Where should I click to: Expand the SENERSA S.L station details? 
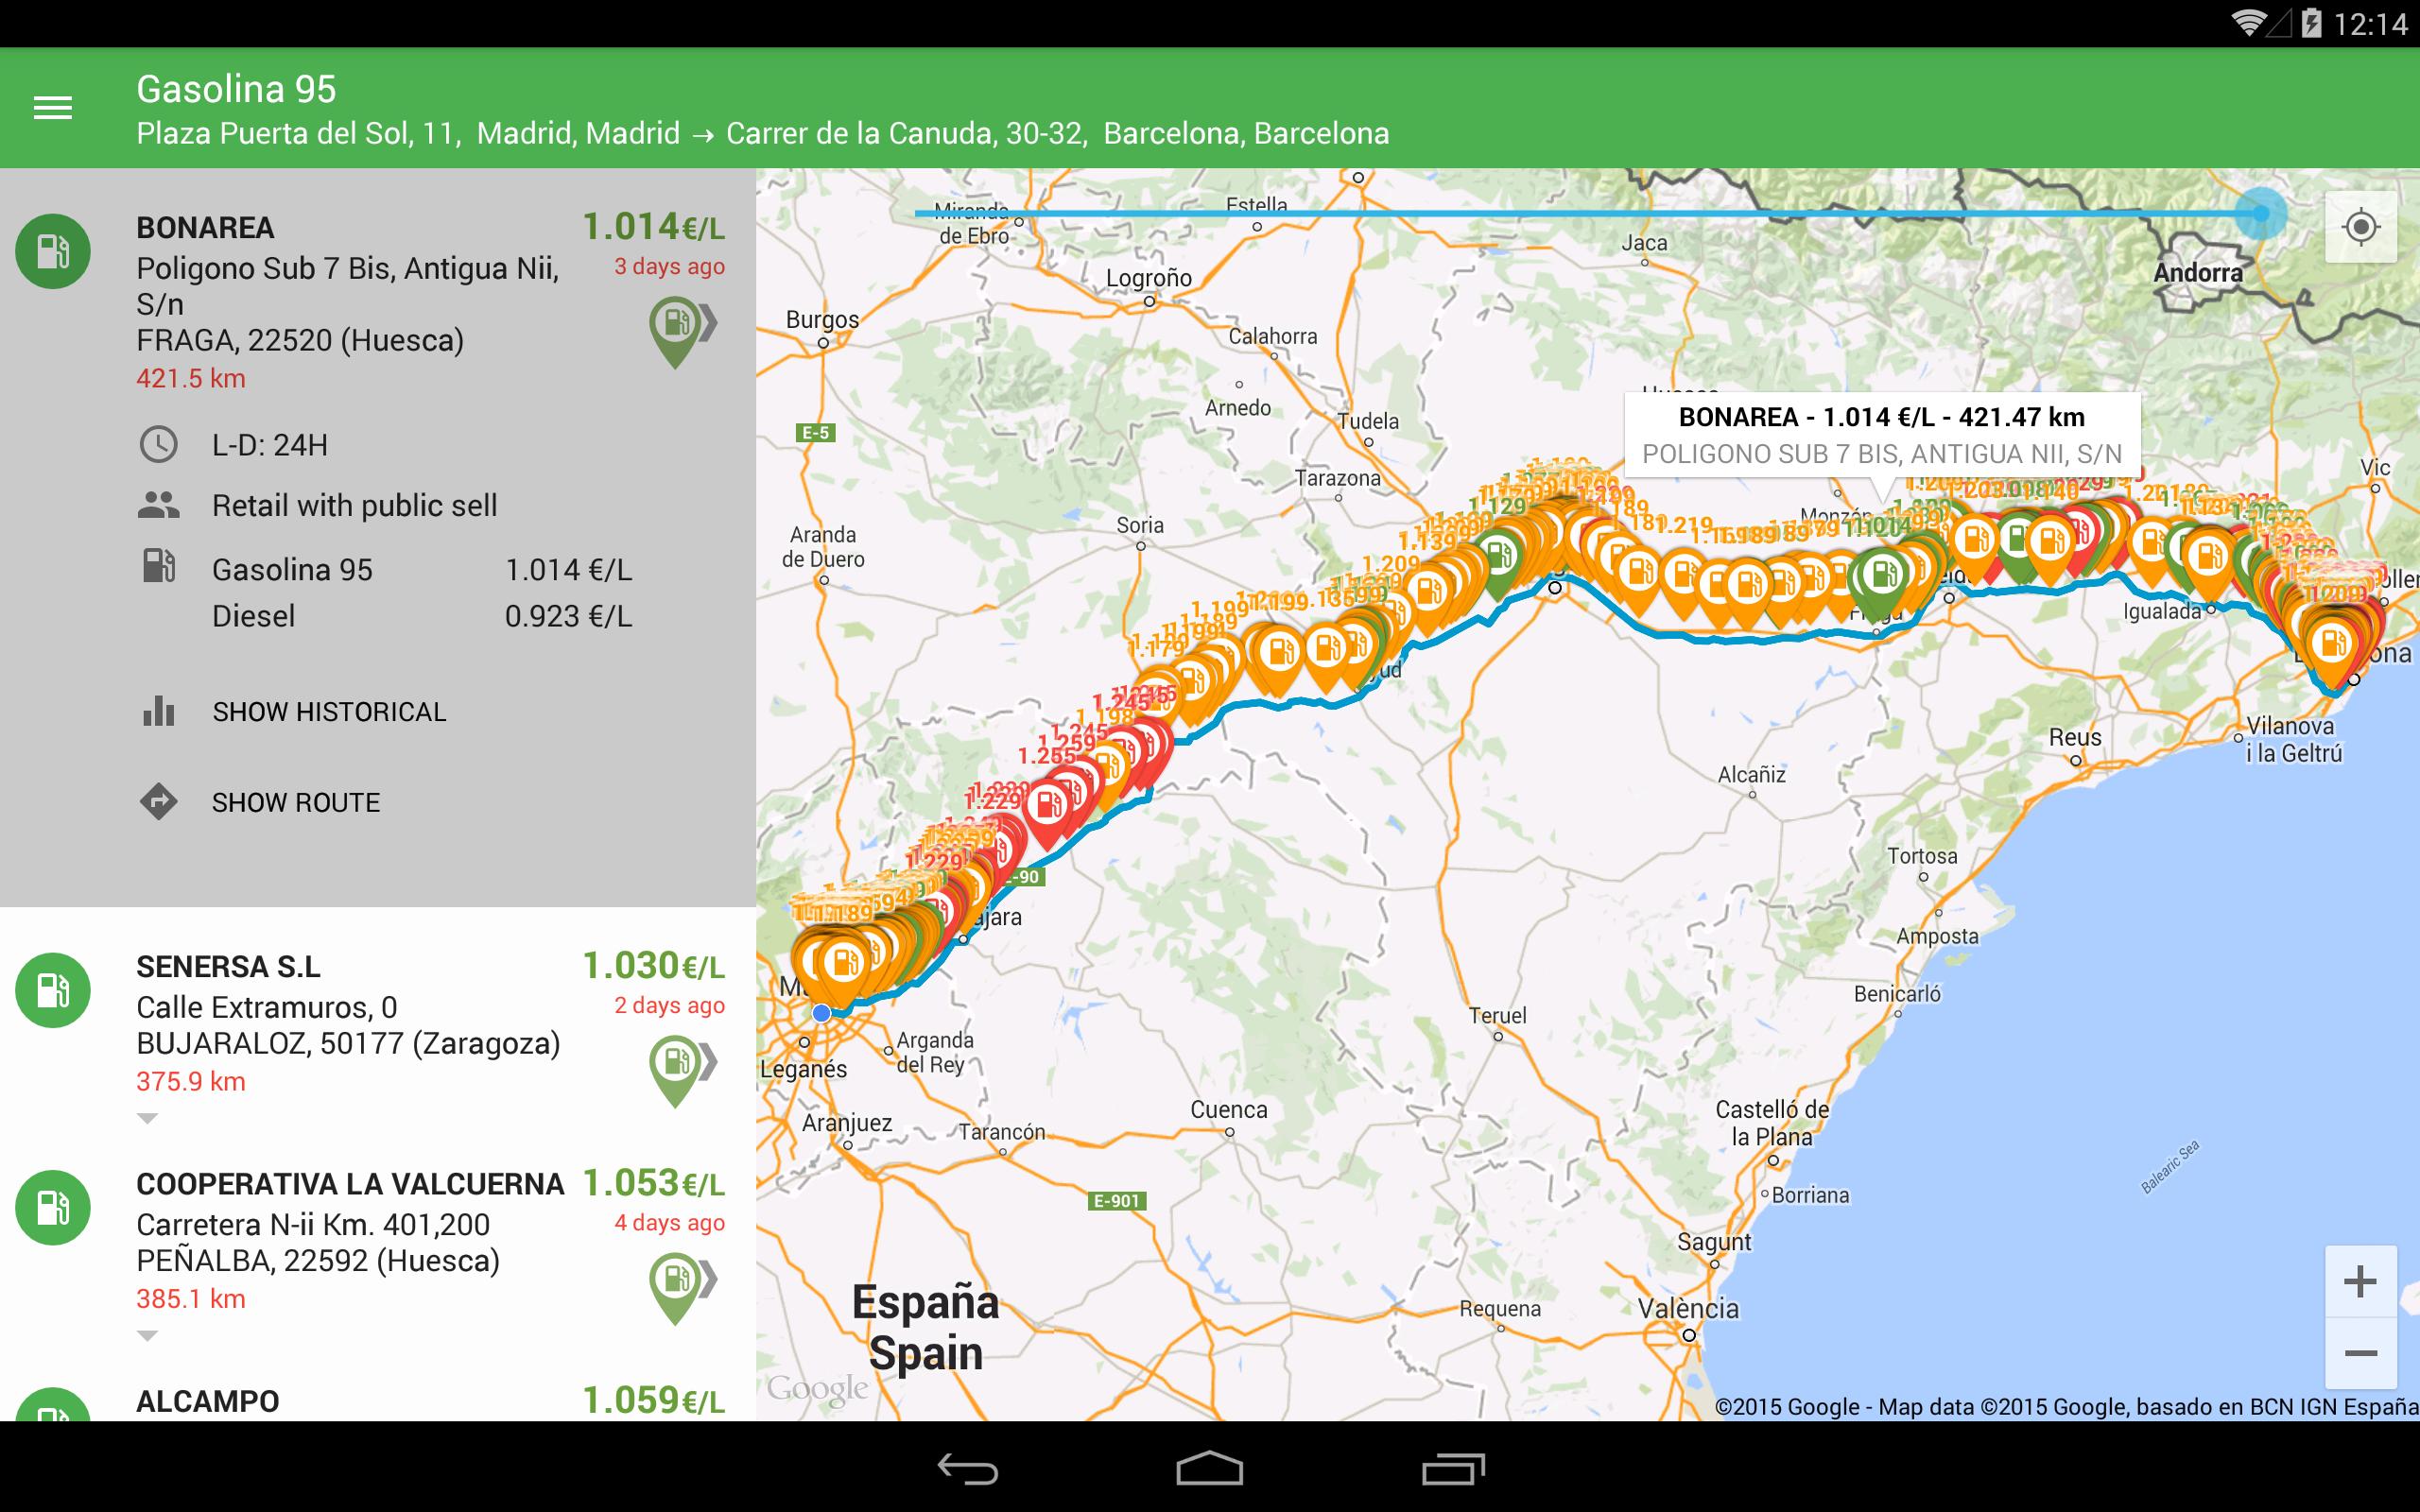point(147,1119)
